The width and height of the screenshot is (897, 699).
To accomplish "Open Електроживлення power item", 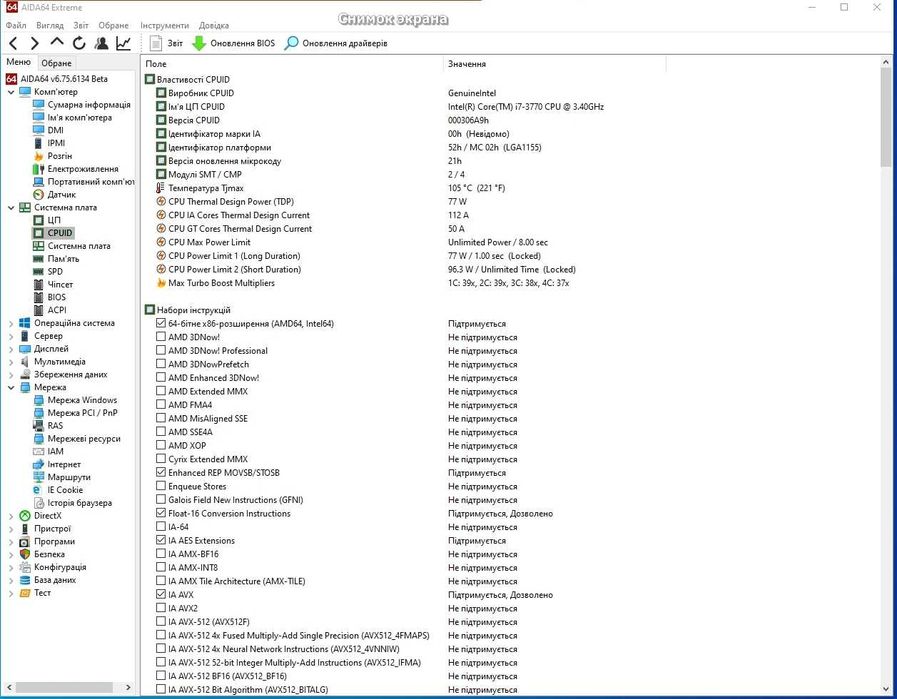I will [83, 169].
